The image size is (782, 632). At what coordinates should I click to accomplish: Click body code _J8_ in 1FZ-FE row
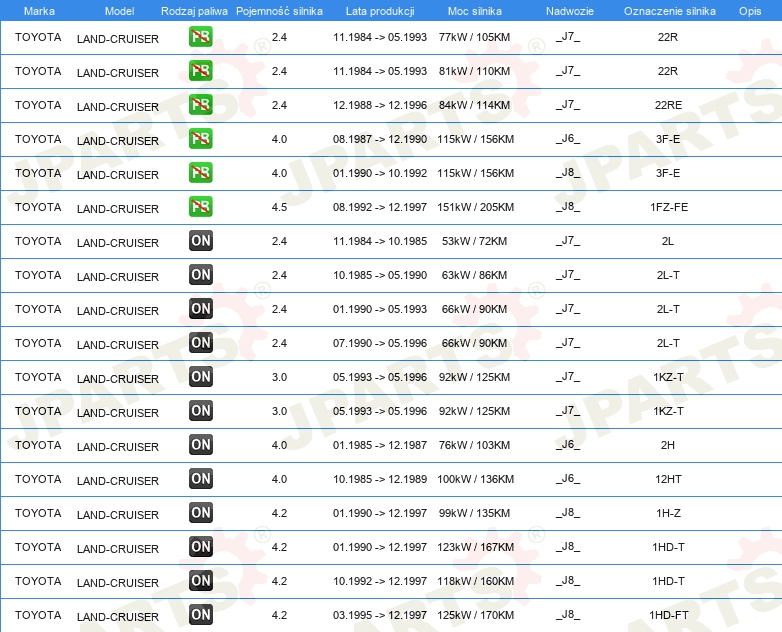pos(568,206)
